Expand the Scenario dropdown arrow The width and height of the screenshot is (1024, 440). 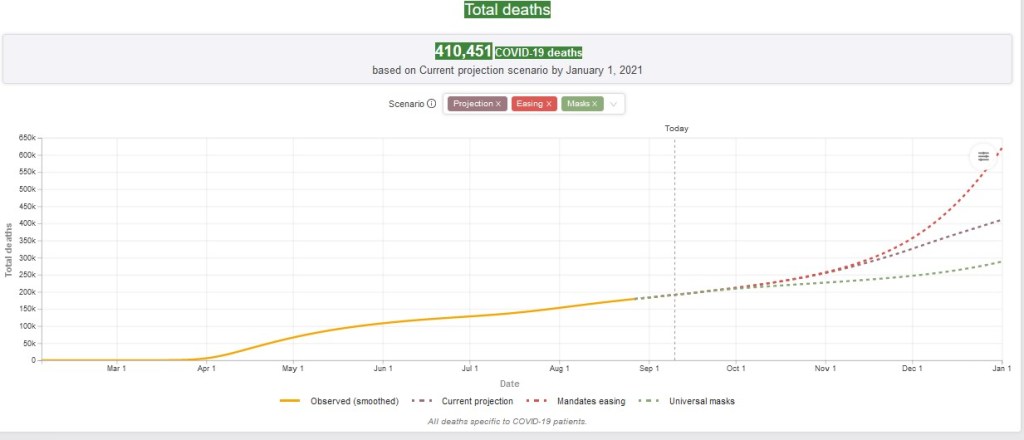614,104
